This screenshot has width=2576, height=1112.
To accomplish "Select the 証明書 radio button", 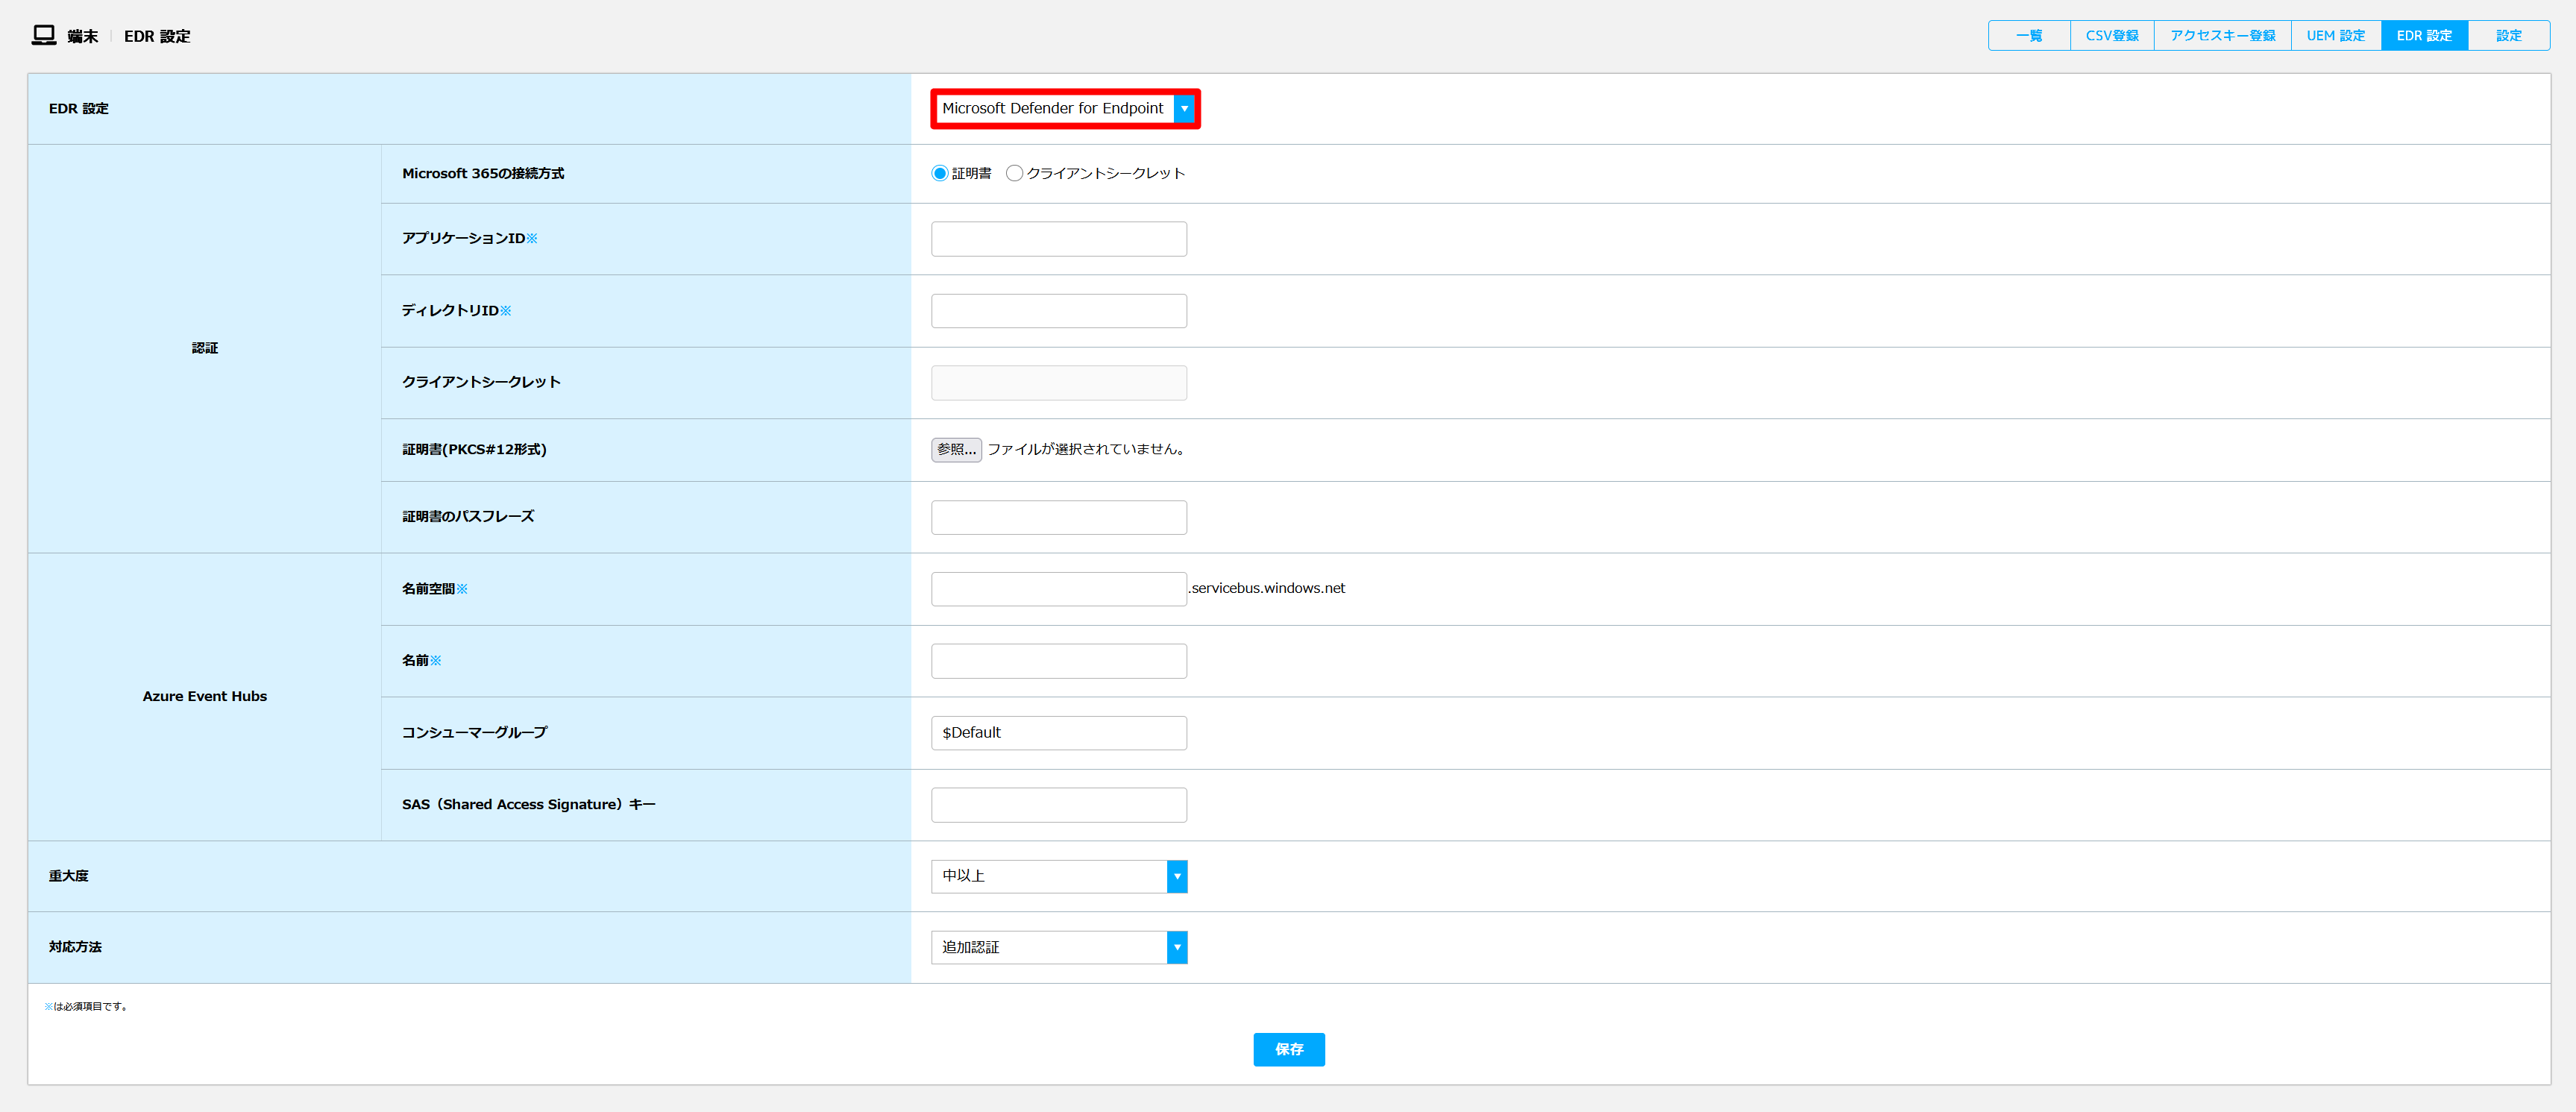I will pyautogui.click(x=940, y=173).
